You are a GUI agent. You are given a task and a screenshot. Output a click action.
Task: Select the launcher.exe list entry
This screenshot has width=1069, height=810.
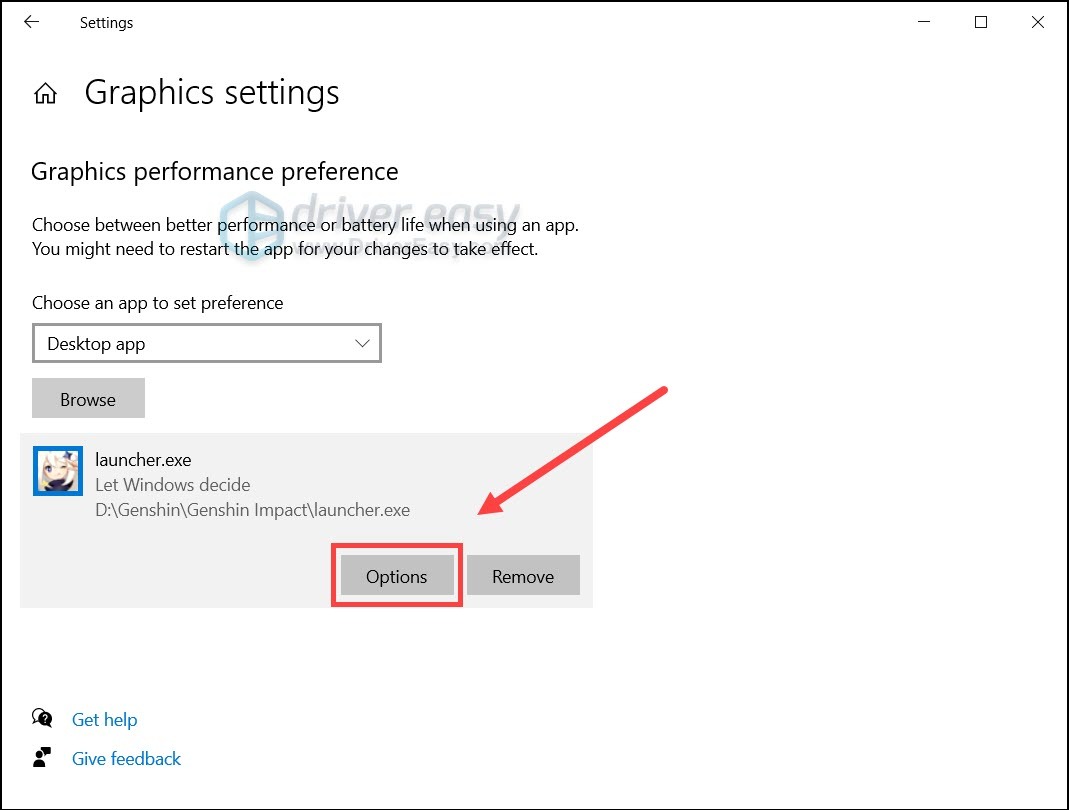pyautogui.click(x=300, y=485)
